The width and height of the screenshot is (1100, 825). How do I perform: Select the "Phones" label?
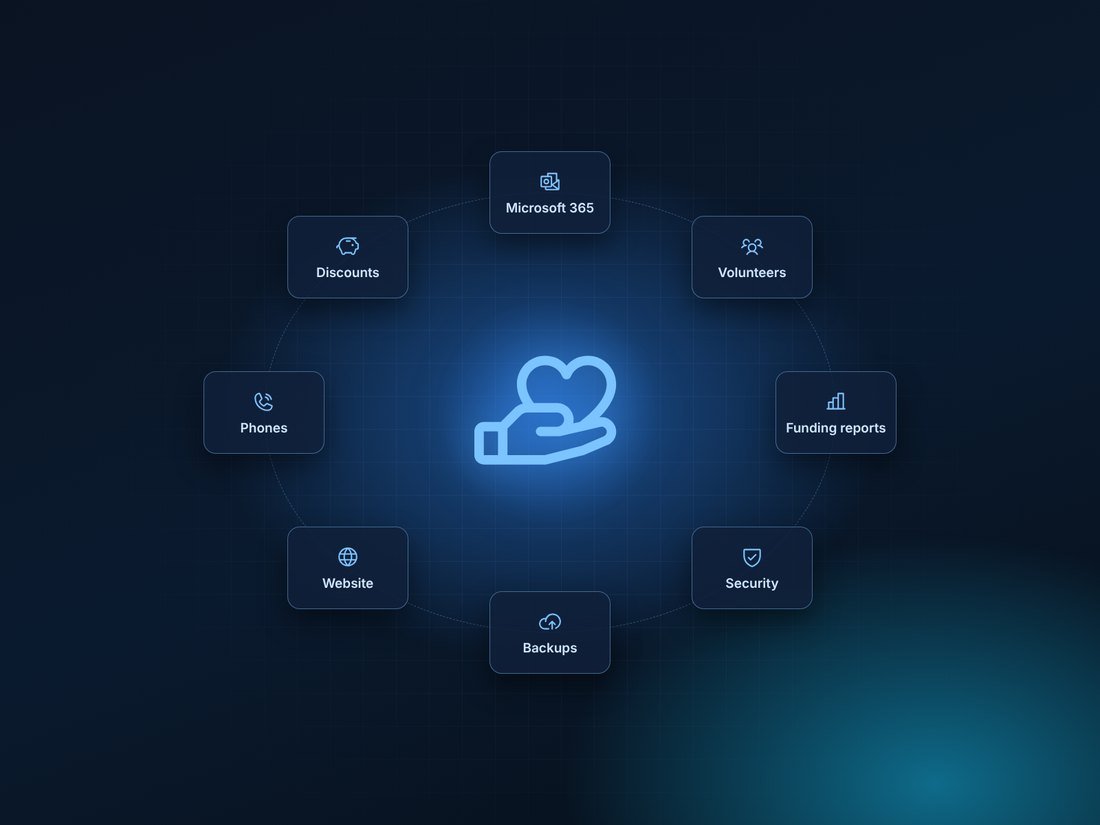(264, 428)
